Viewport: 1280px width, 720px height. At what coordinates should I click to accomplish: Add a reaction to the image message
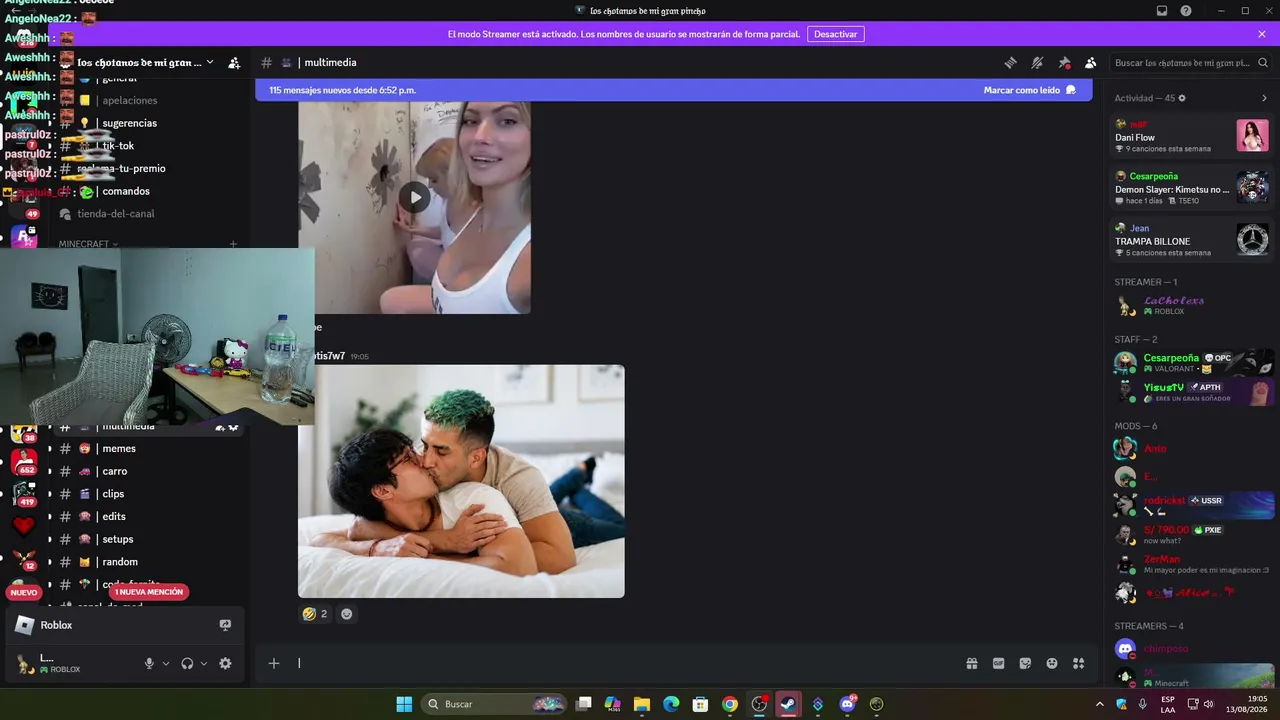click(x=347, y=614)
